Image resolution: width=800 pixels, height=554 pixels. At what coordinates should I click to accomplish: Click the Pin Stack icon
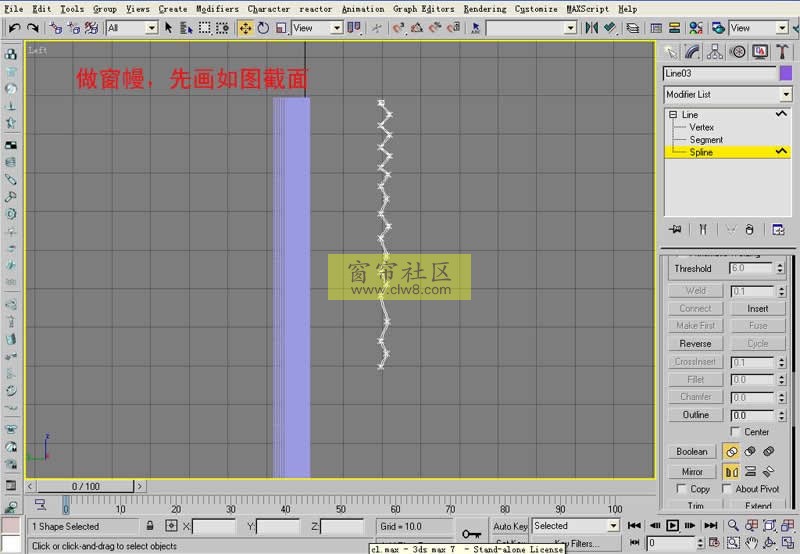tap(675, 230)
